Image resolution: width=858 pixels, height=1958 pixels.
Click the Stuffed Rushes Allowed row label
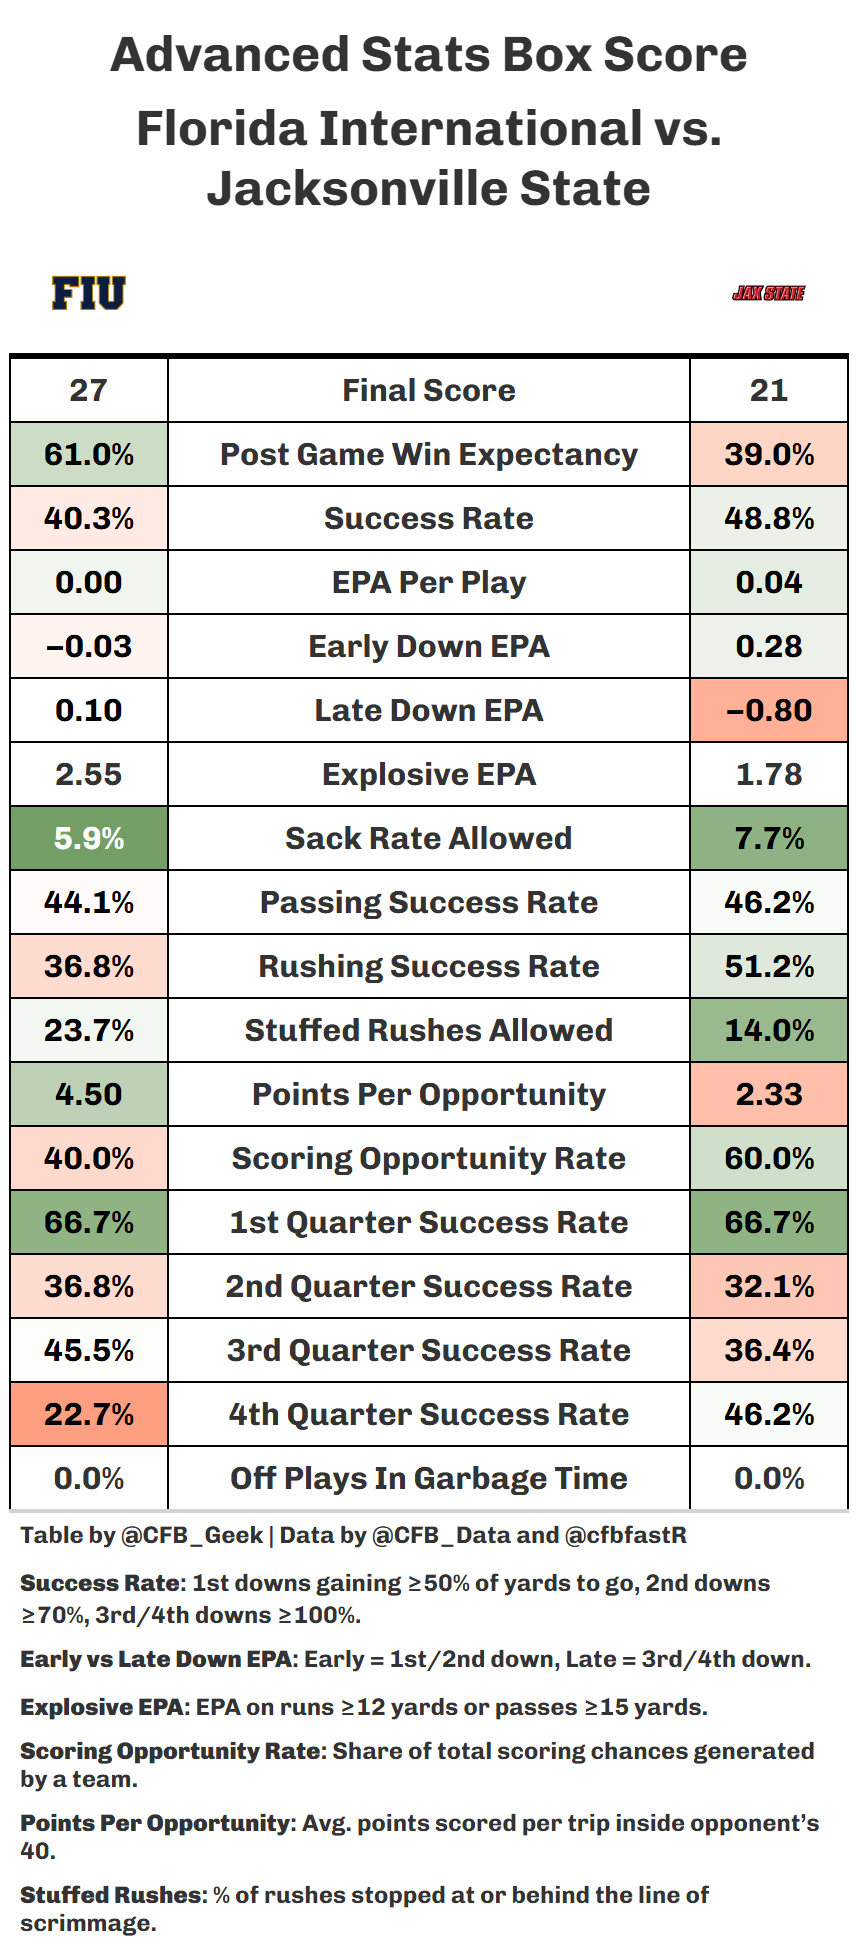coord(428,1030)
